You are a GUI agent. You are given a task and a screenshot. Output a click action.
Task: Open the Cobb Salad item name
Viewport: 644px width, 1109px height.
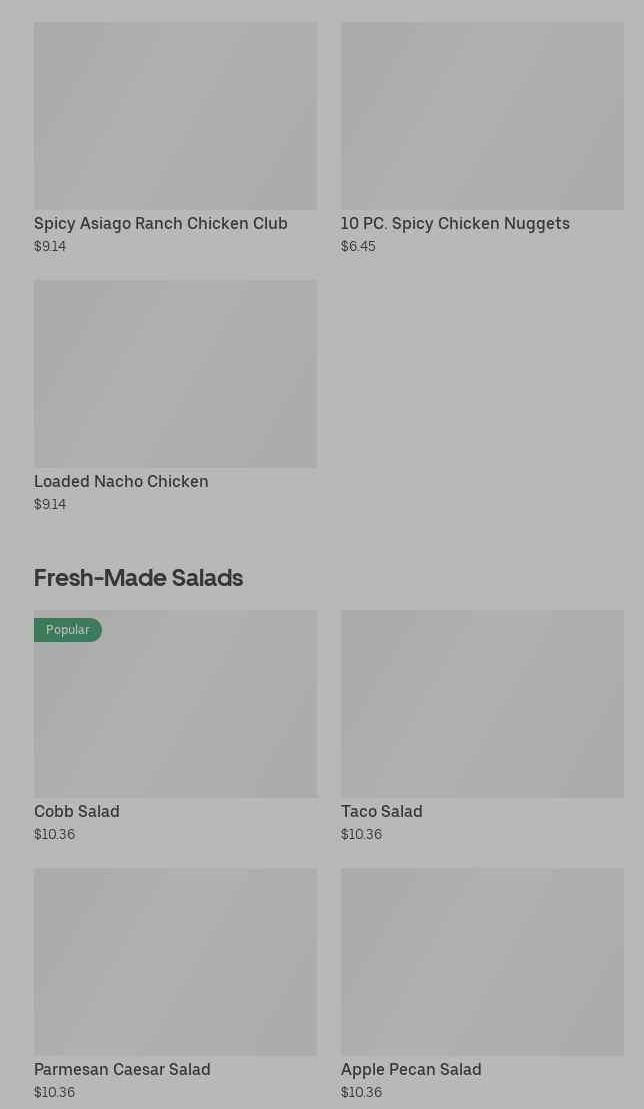(x=77, y=811)
